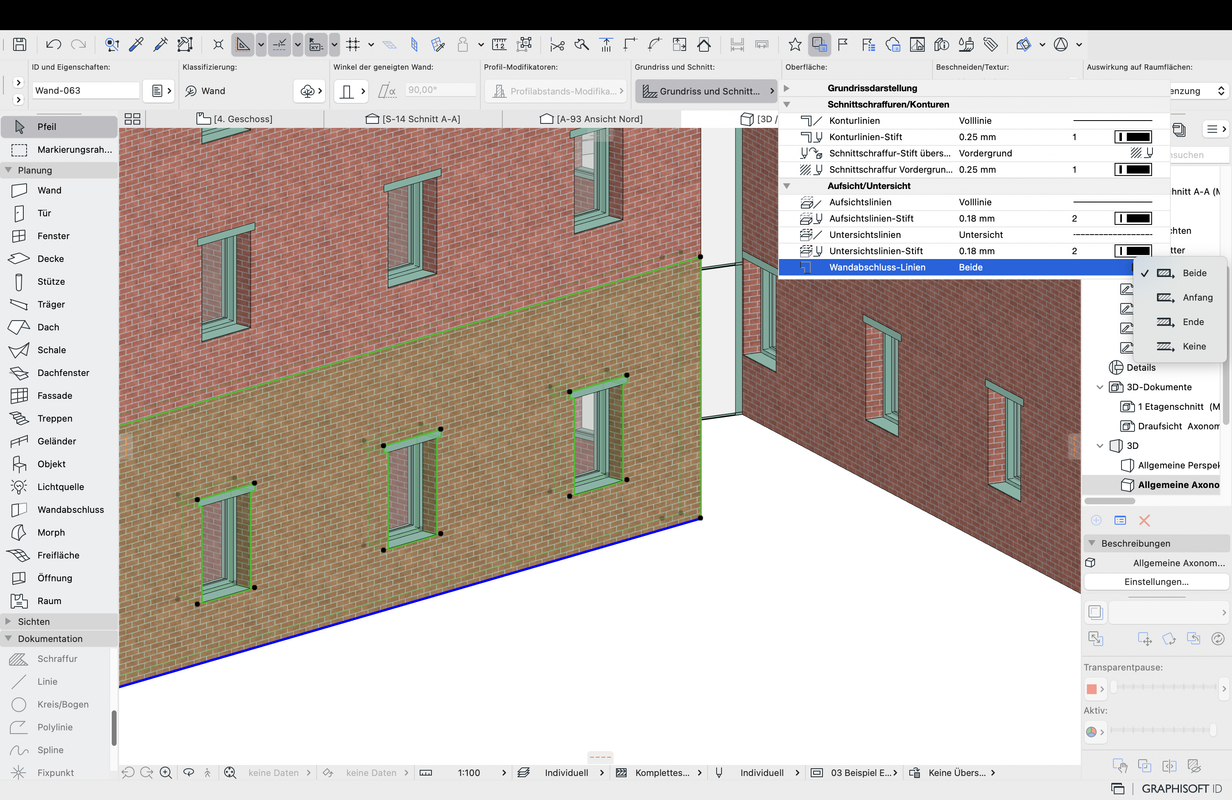Screen dimensions: 1232x800
Task: Select Draufsicht Axonom item in navigator
Action: tap(1169, 426)
